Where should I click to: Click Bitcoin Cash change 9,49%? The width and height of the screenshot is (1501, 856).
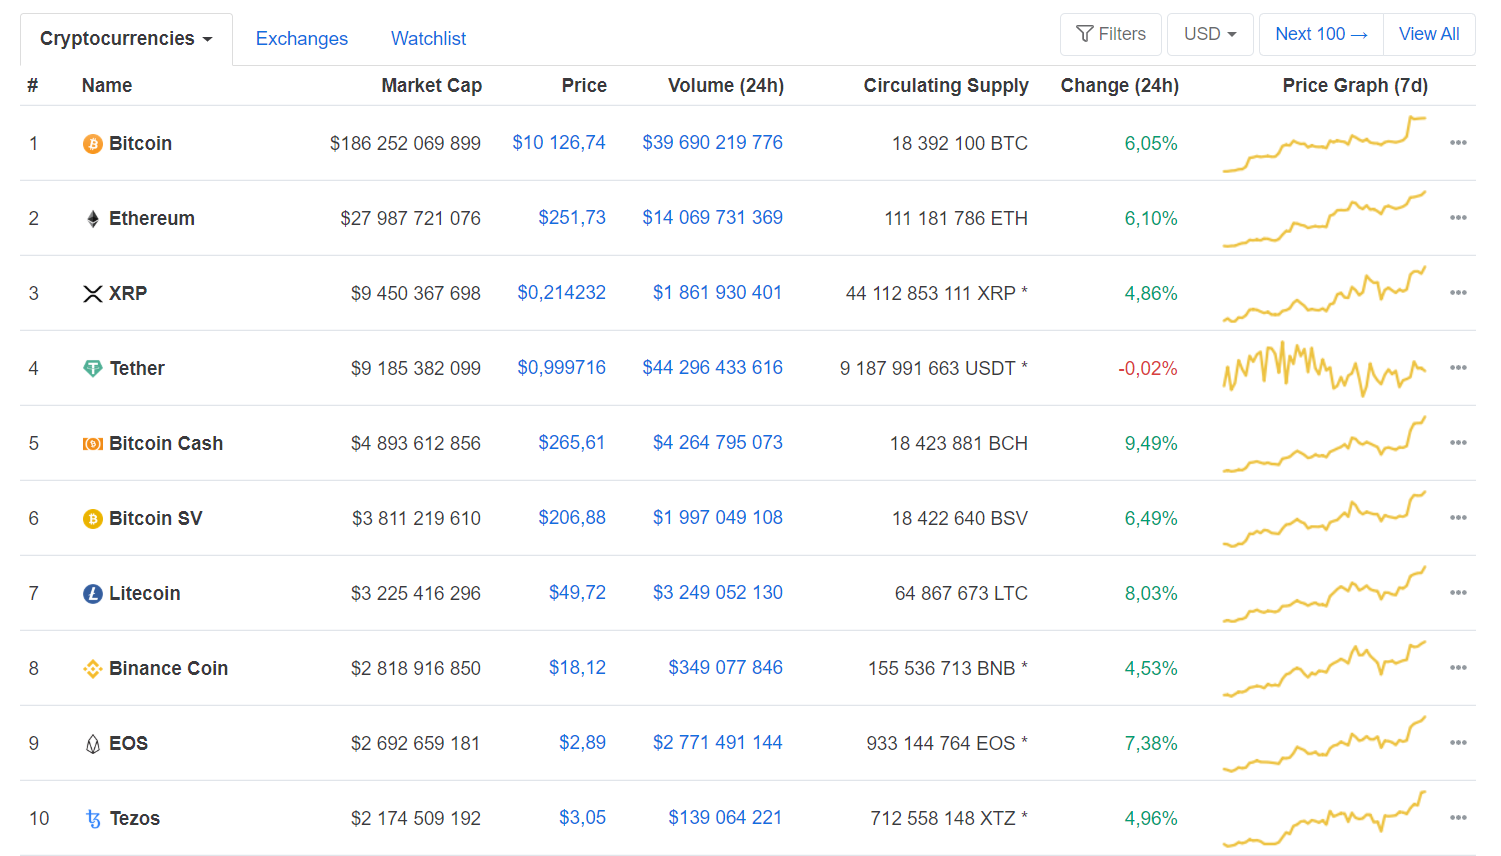[x=1151, y=444]
